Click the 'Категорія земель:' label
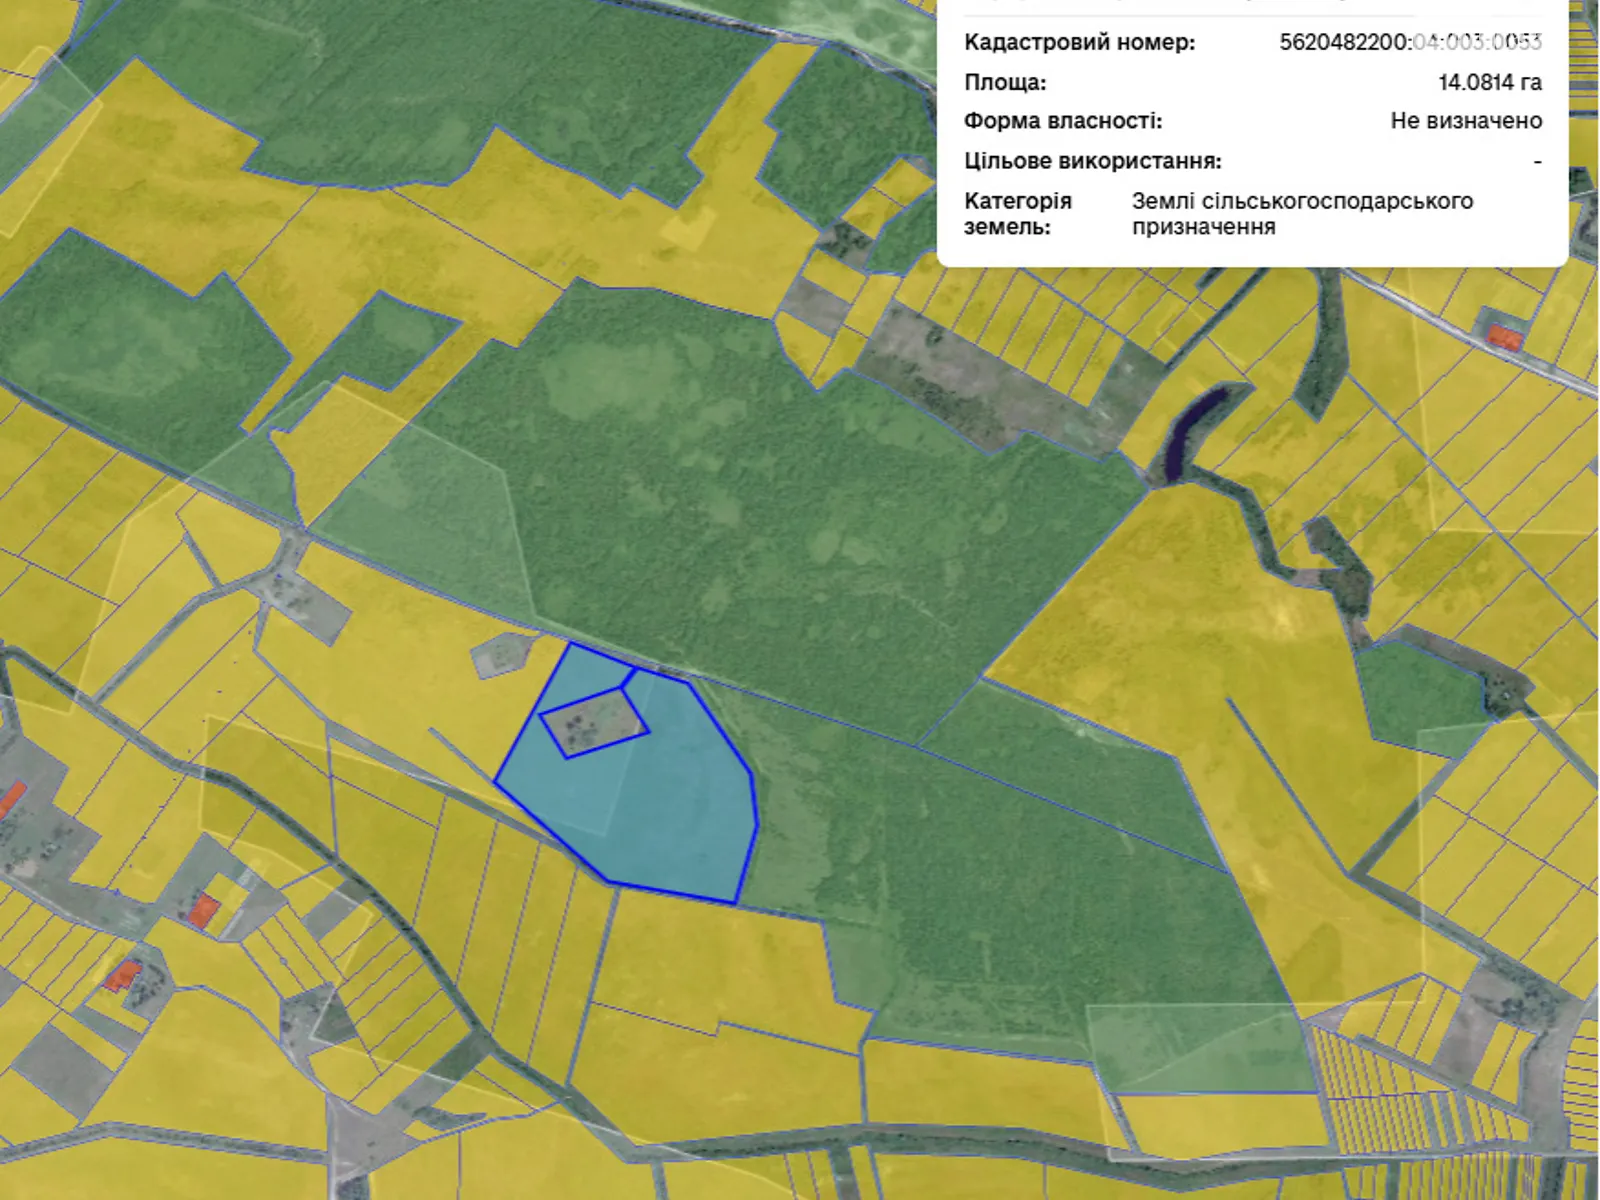This screenshot has height=1200, width=1600. [x=1017, y=213]
